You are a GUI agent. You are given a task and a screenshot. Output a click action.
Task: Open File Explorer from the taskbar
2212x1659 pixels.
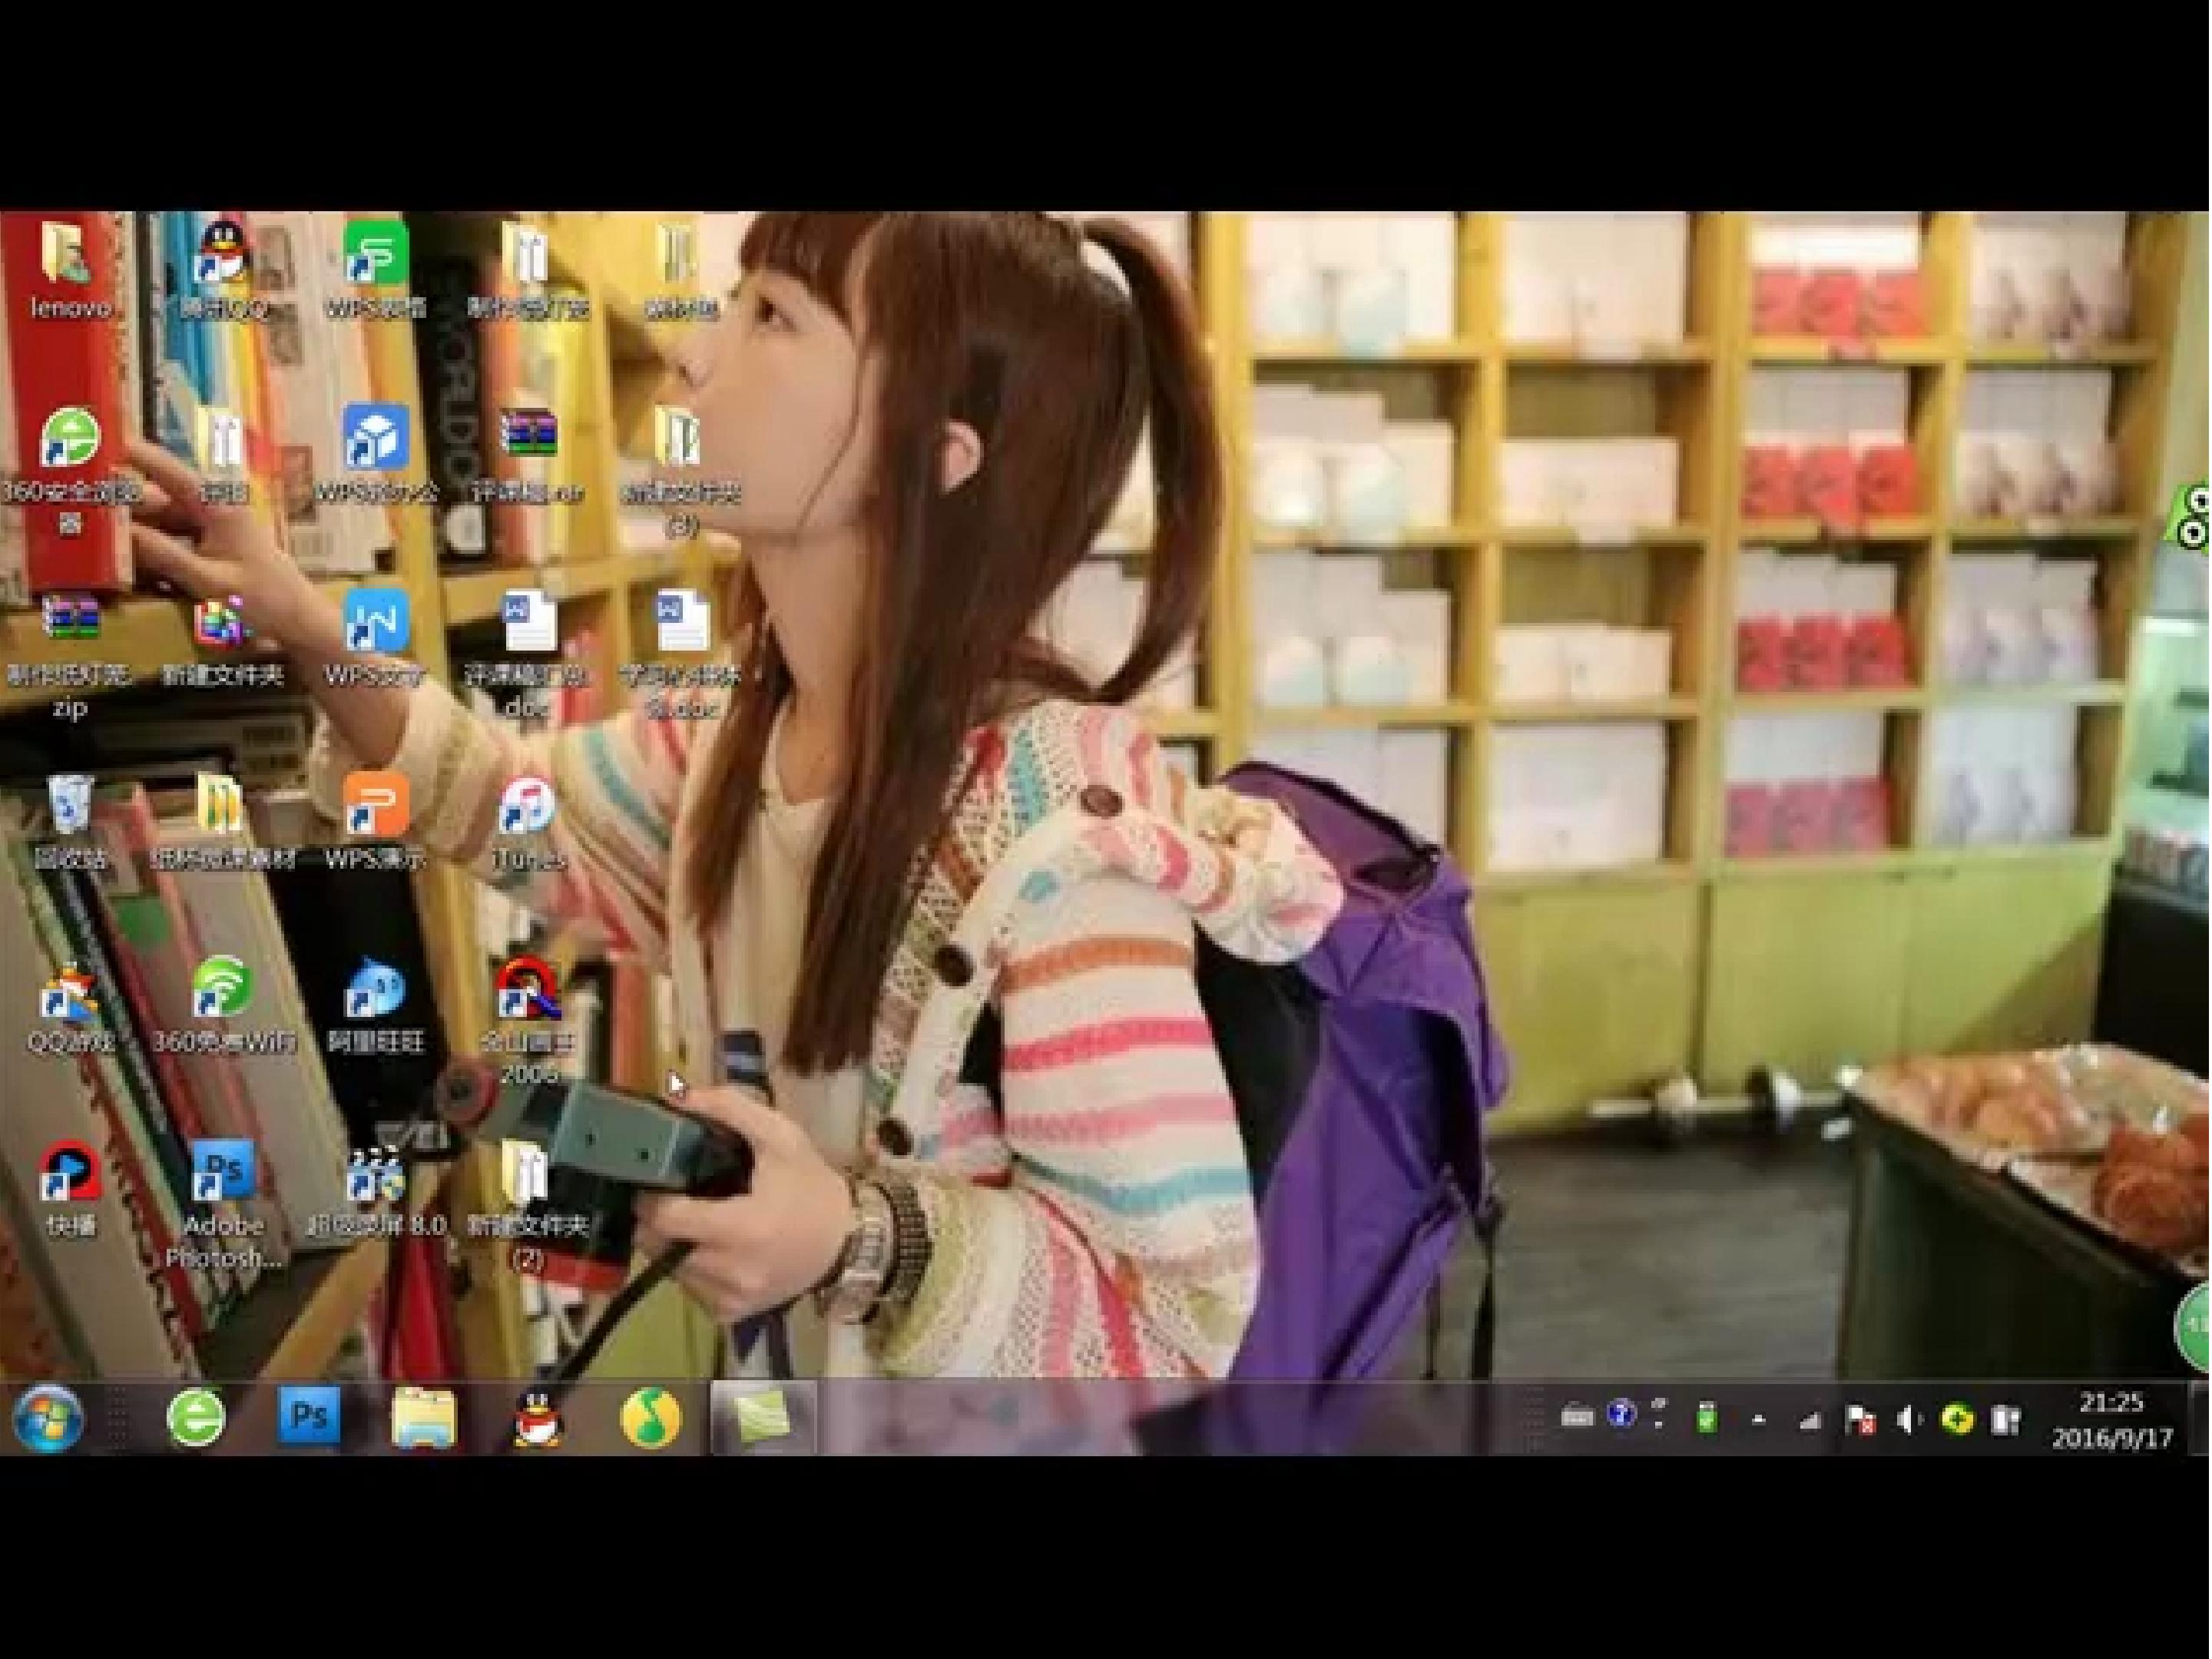tap(423, 1418)
